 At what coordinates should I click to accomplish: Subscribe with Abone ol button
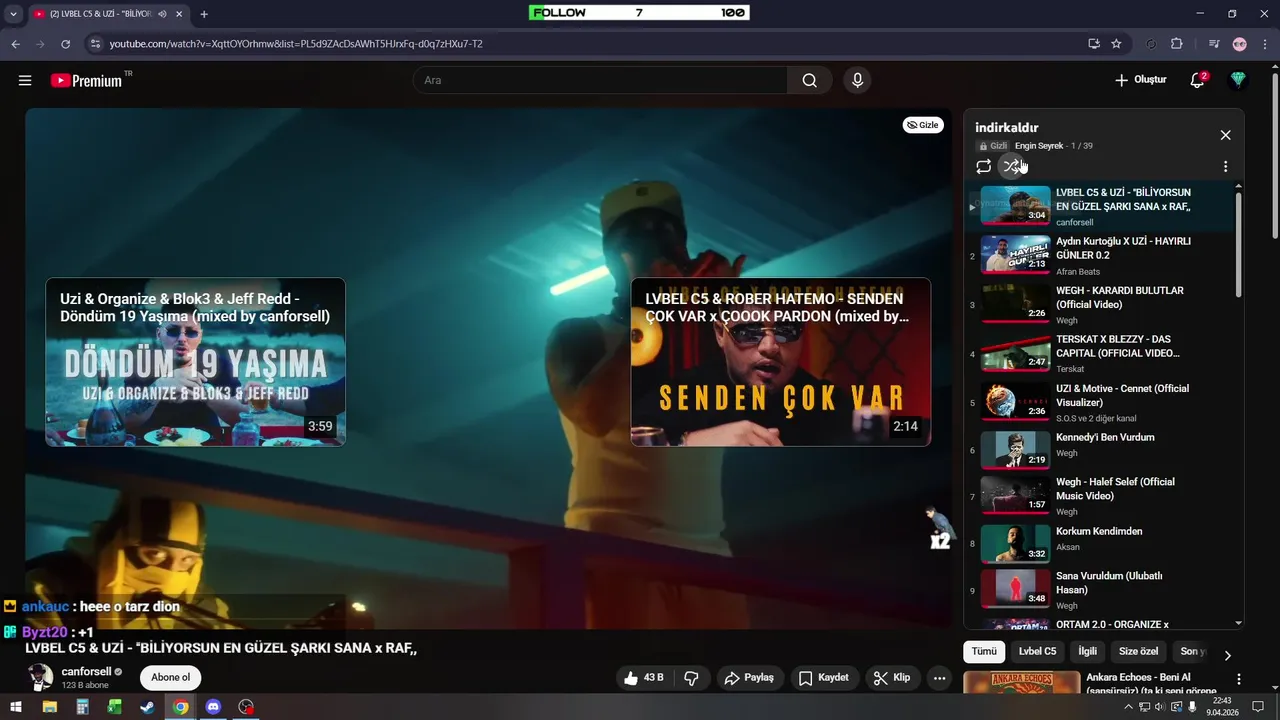pos(170,678)
